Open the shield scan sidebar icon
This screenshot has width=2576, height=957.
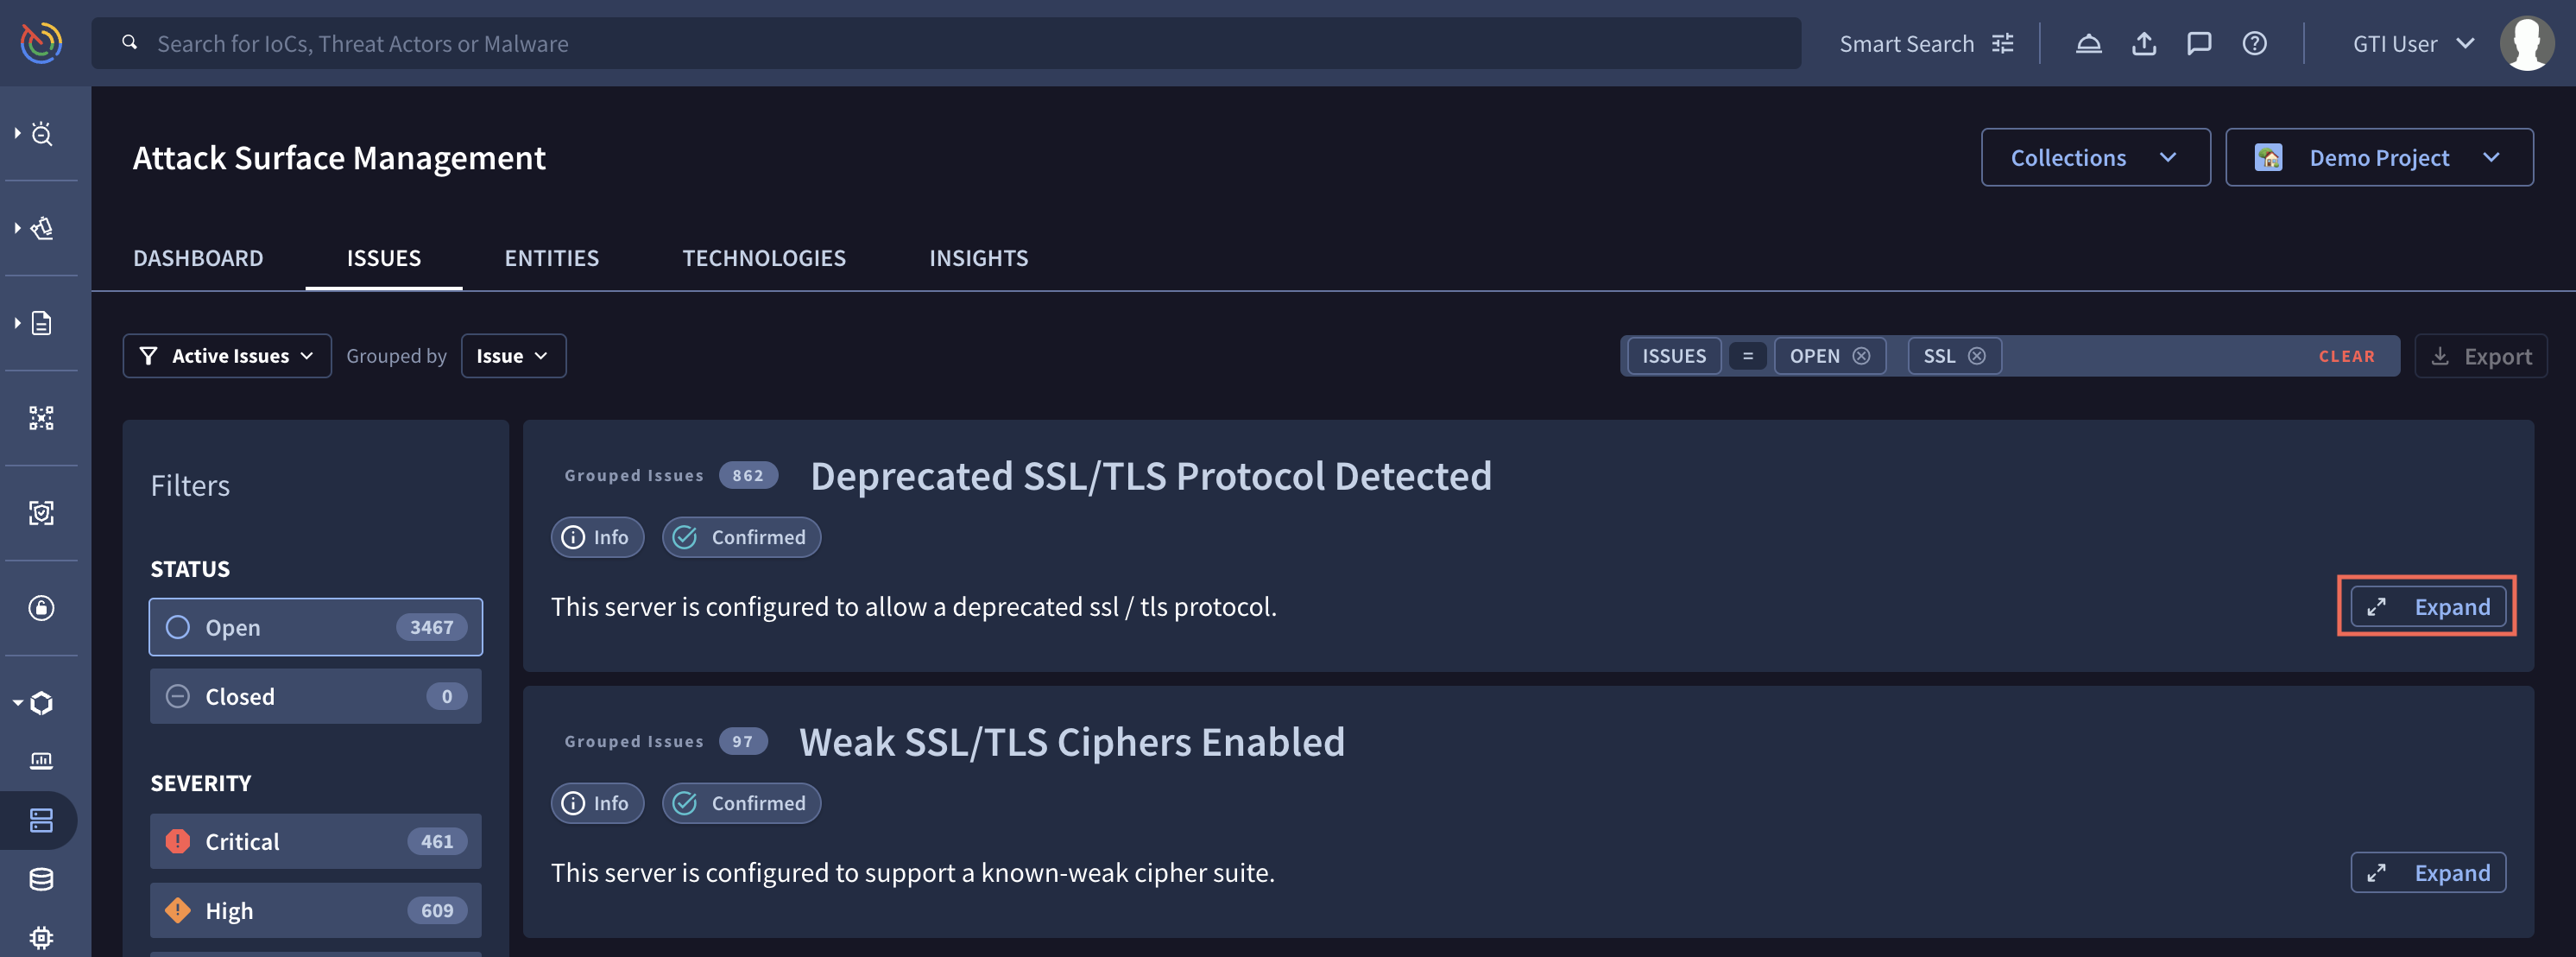[x=41, y=513]
